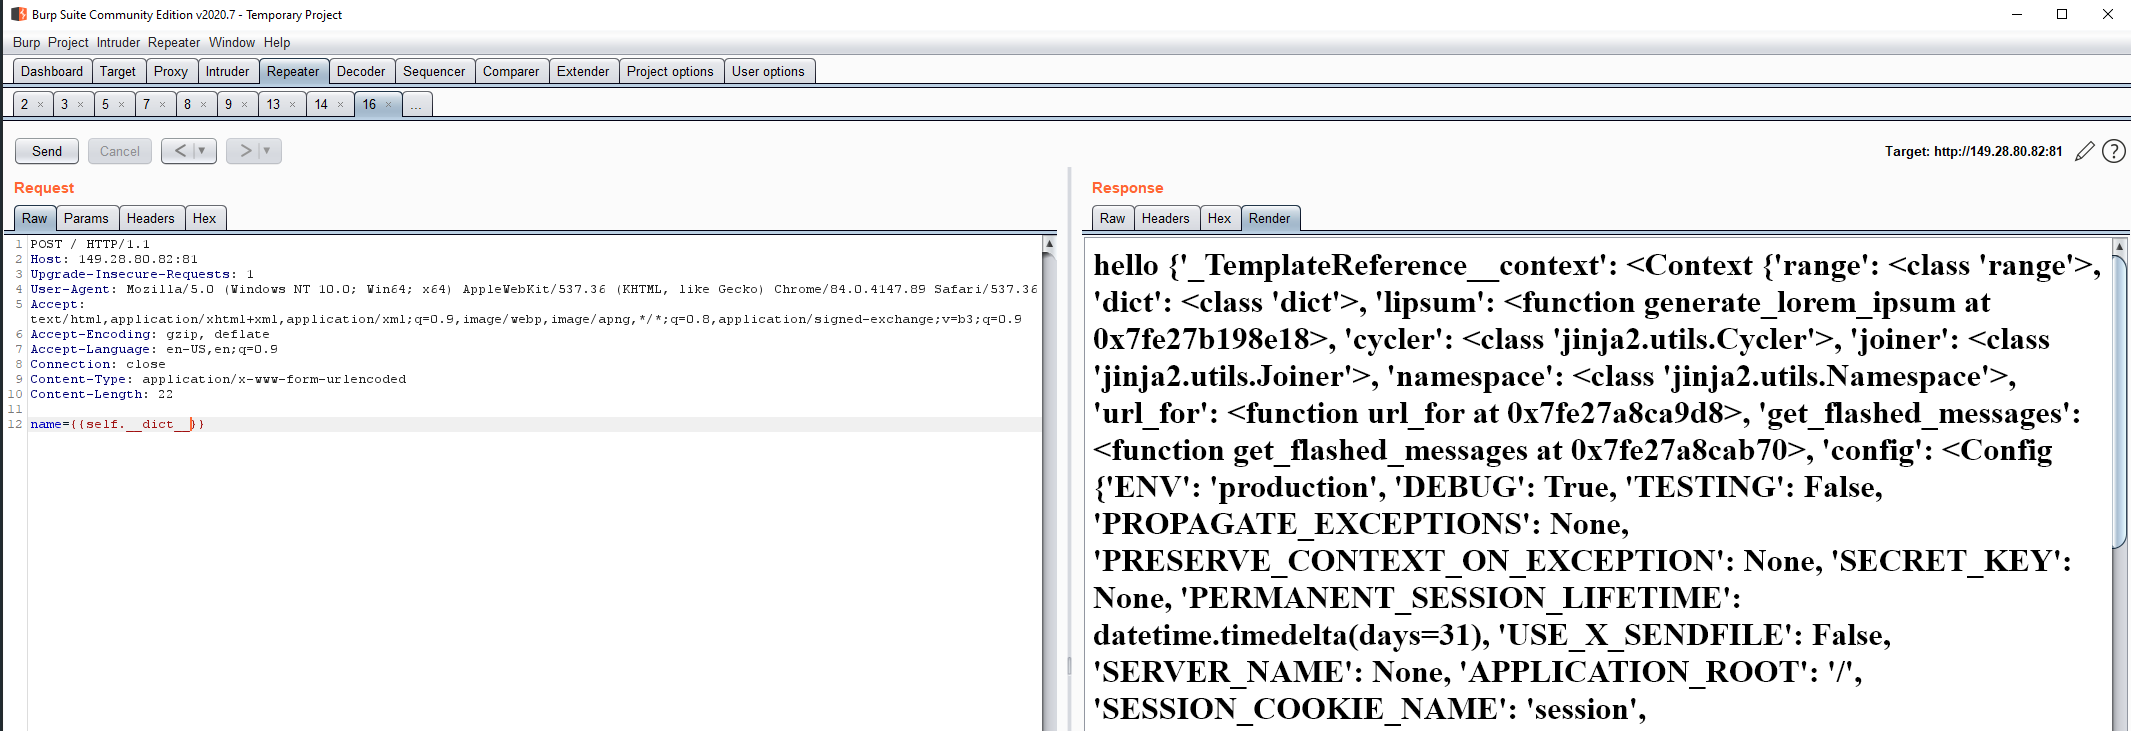Screen dimensions: 2131x731
Task: Open the Project menu
Action: click(68, 42)
